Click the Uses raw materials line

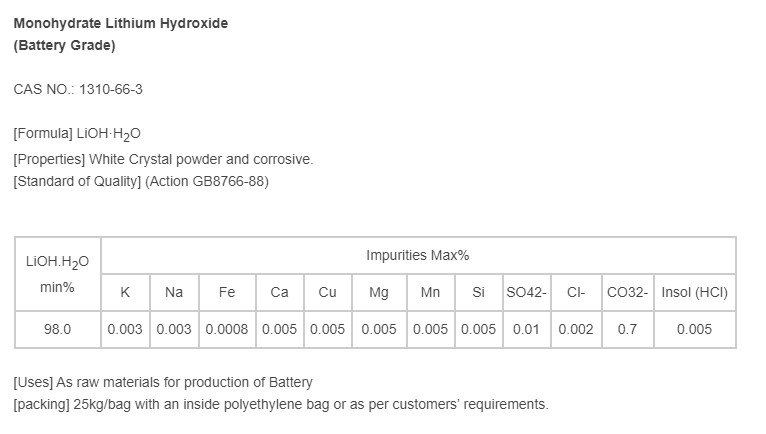pyautogui.click(x=163, y=382)
